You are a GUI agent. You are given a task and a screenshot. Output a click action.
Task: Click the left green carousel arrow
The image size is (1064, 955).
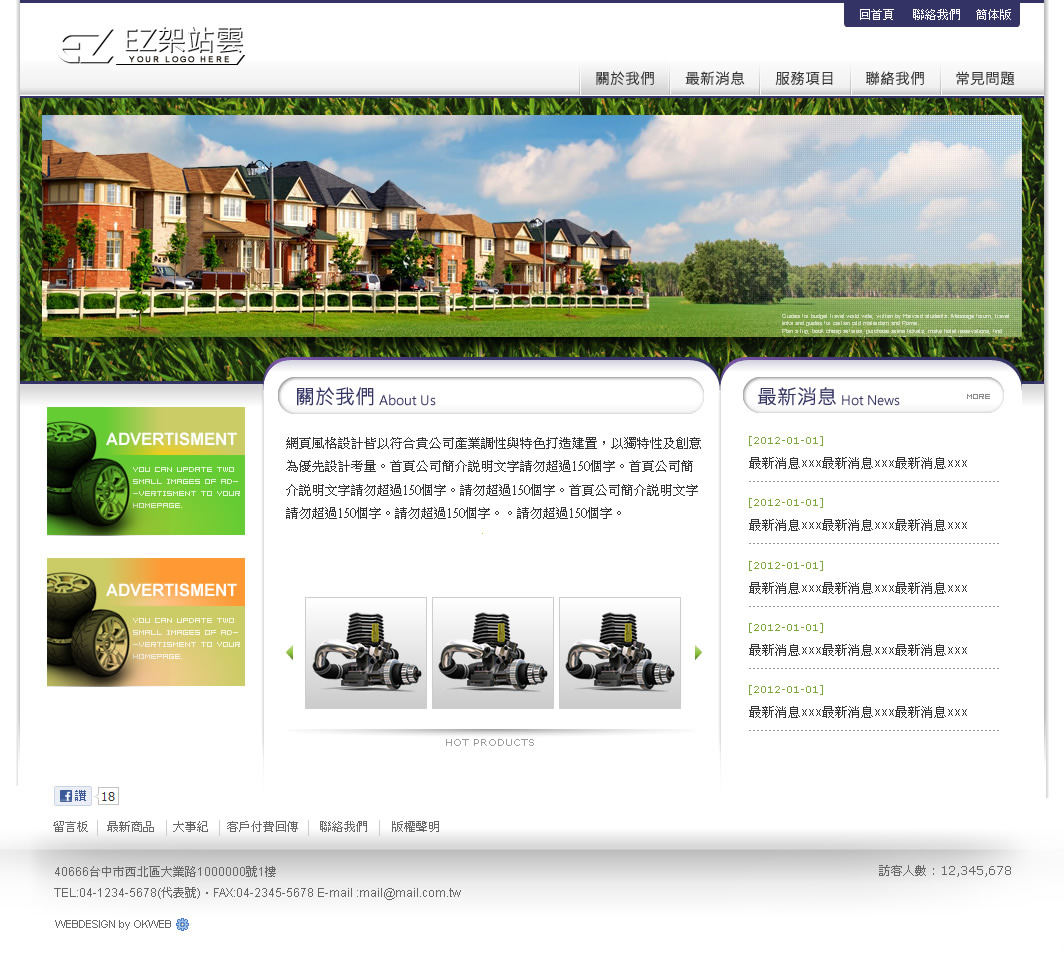290,653
